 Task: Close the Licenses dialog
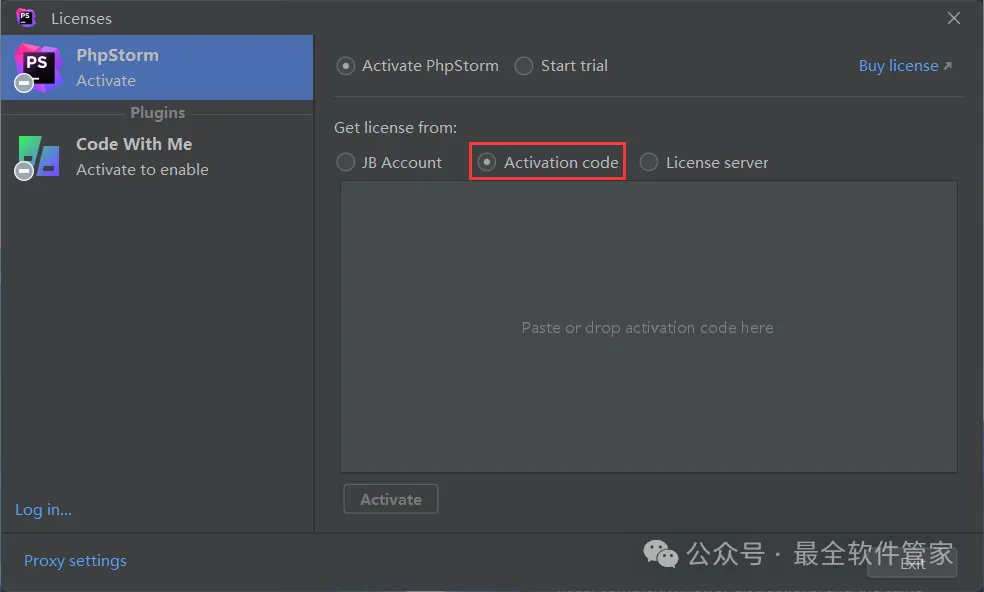pos(954,18)
